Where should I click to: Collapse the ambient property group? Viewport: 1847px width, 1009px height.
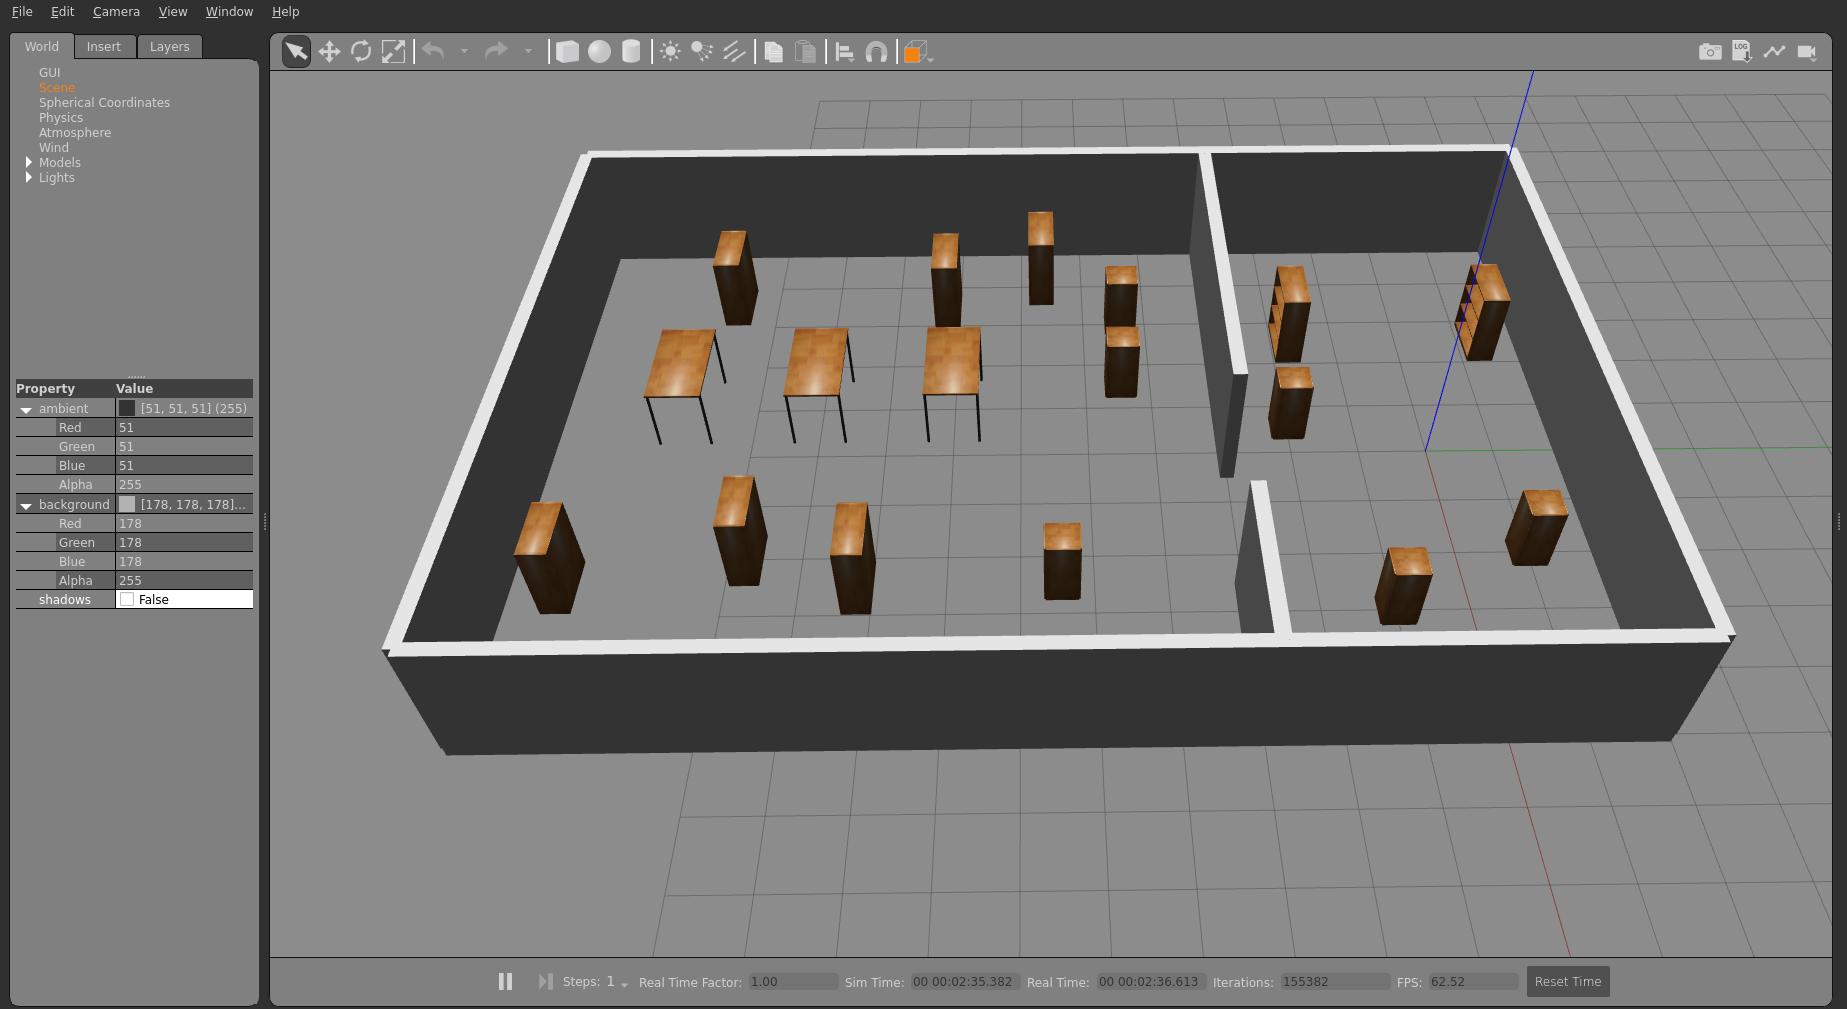[x=26, y=409]
